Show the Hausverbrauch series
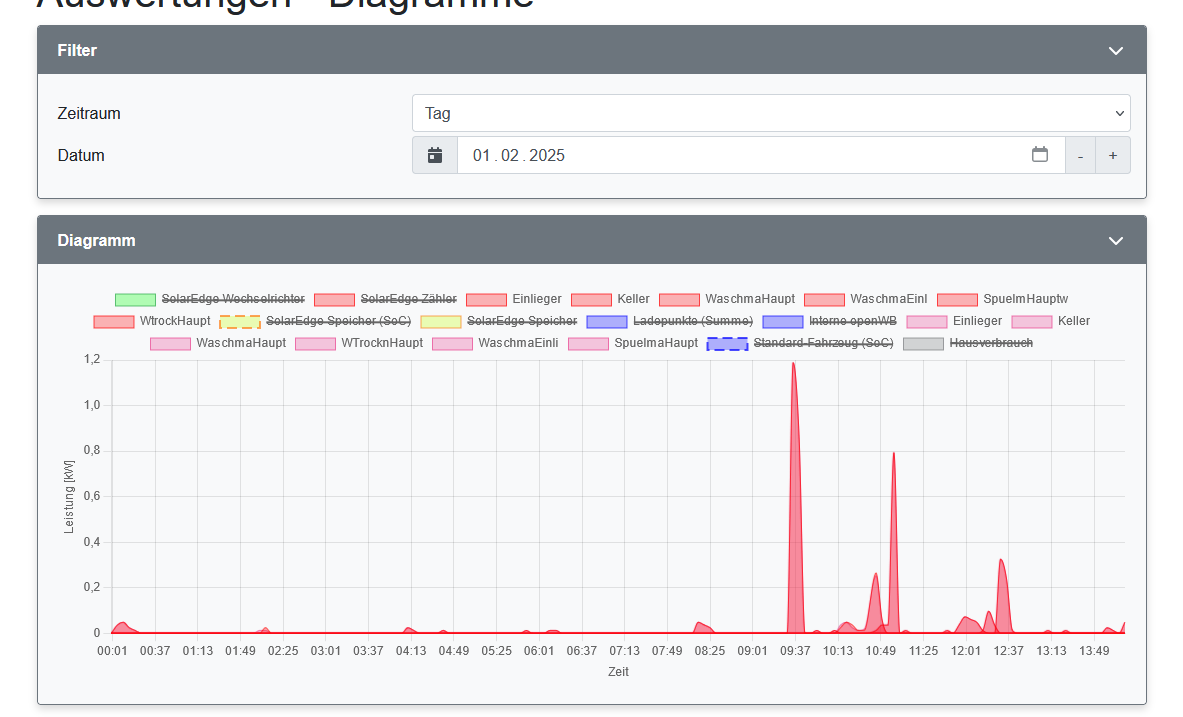Image resolution: width=1183 pixels, height=717 pixels. pyautogui.click(x=995, y=343)
